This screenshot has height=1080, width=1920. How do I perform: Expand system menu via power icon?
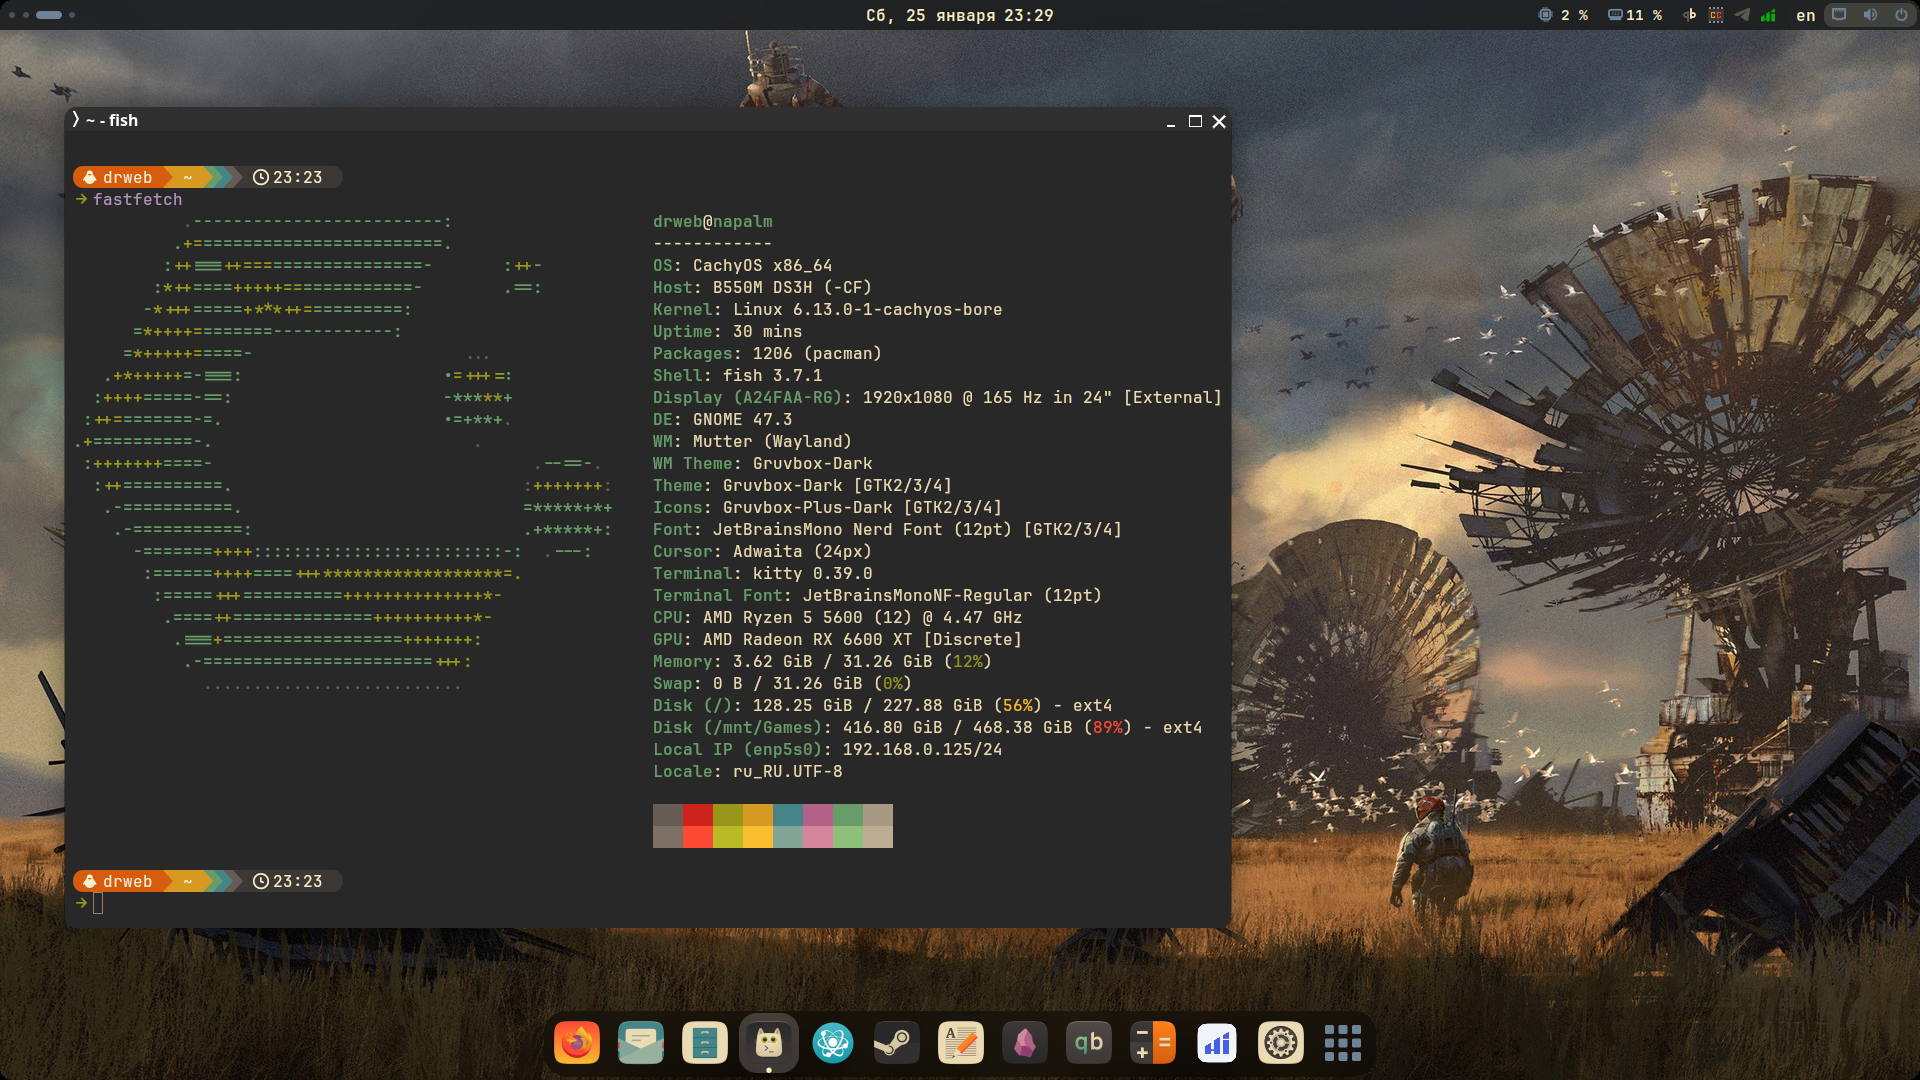pyautogui.click(x=1901, y=15)
